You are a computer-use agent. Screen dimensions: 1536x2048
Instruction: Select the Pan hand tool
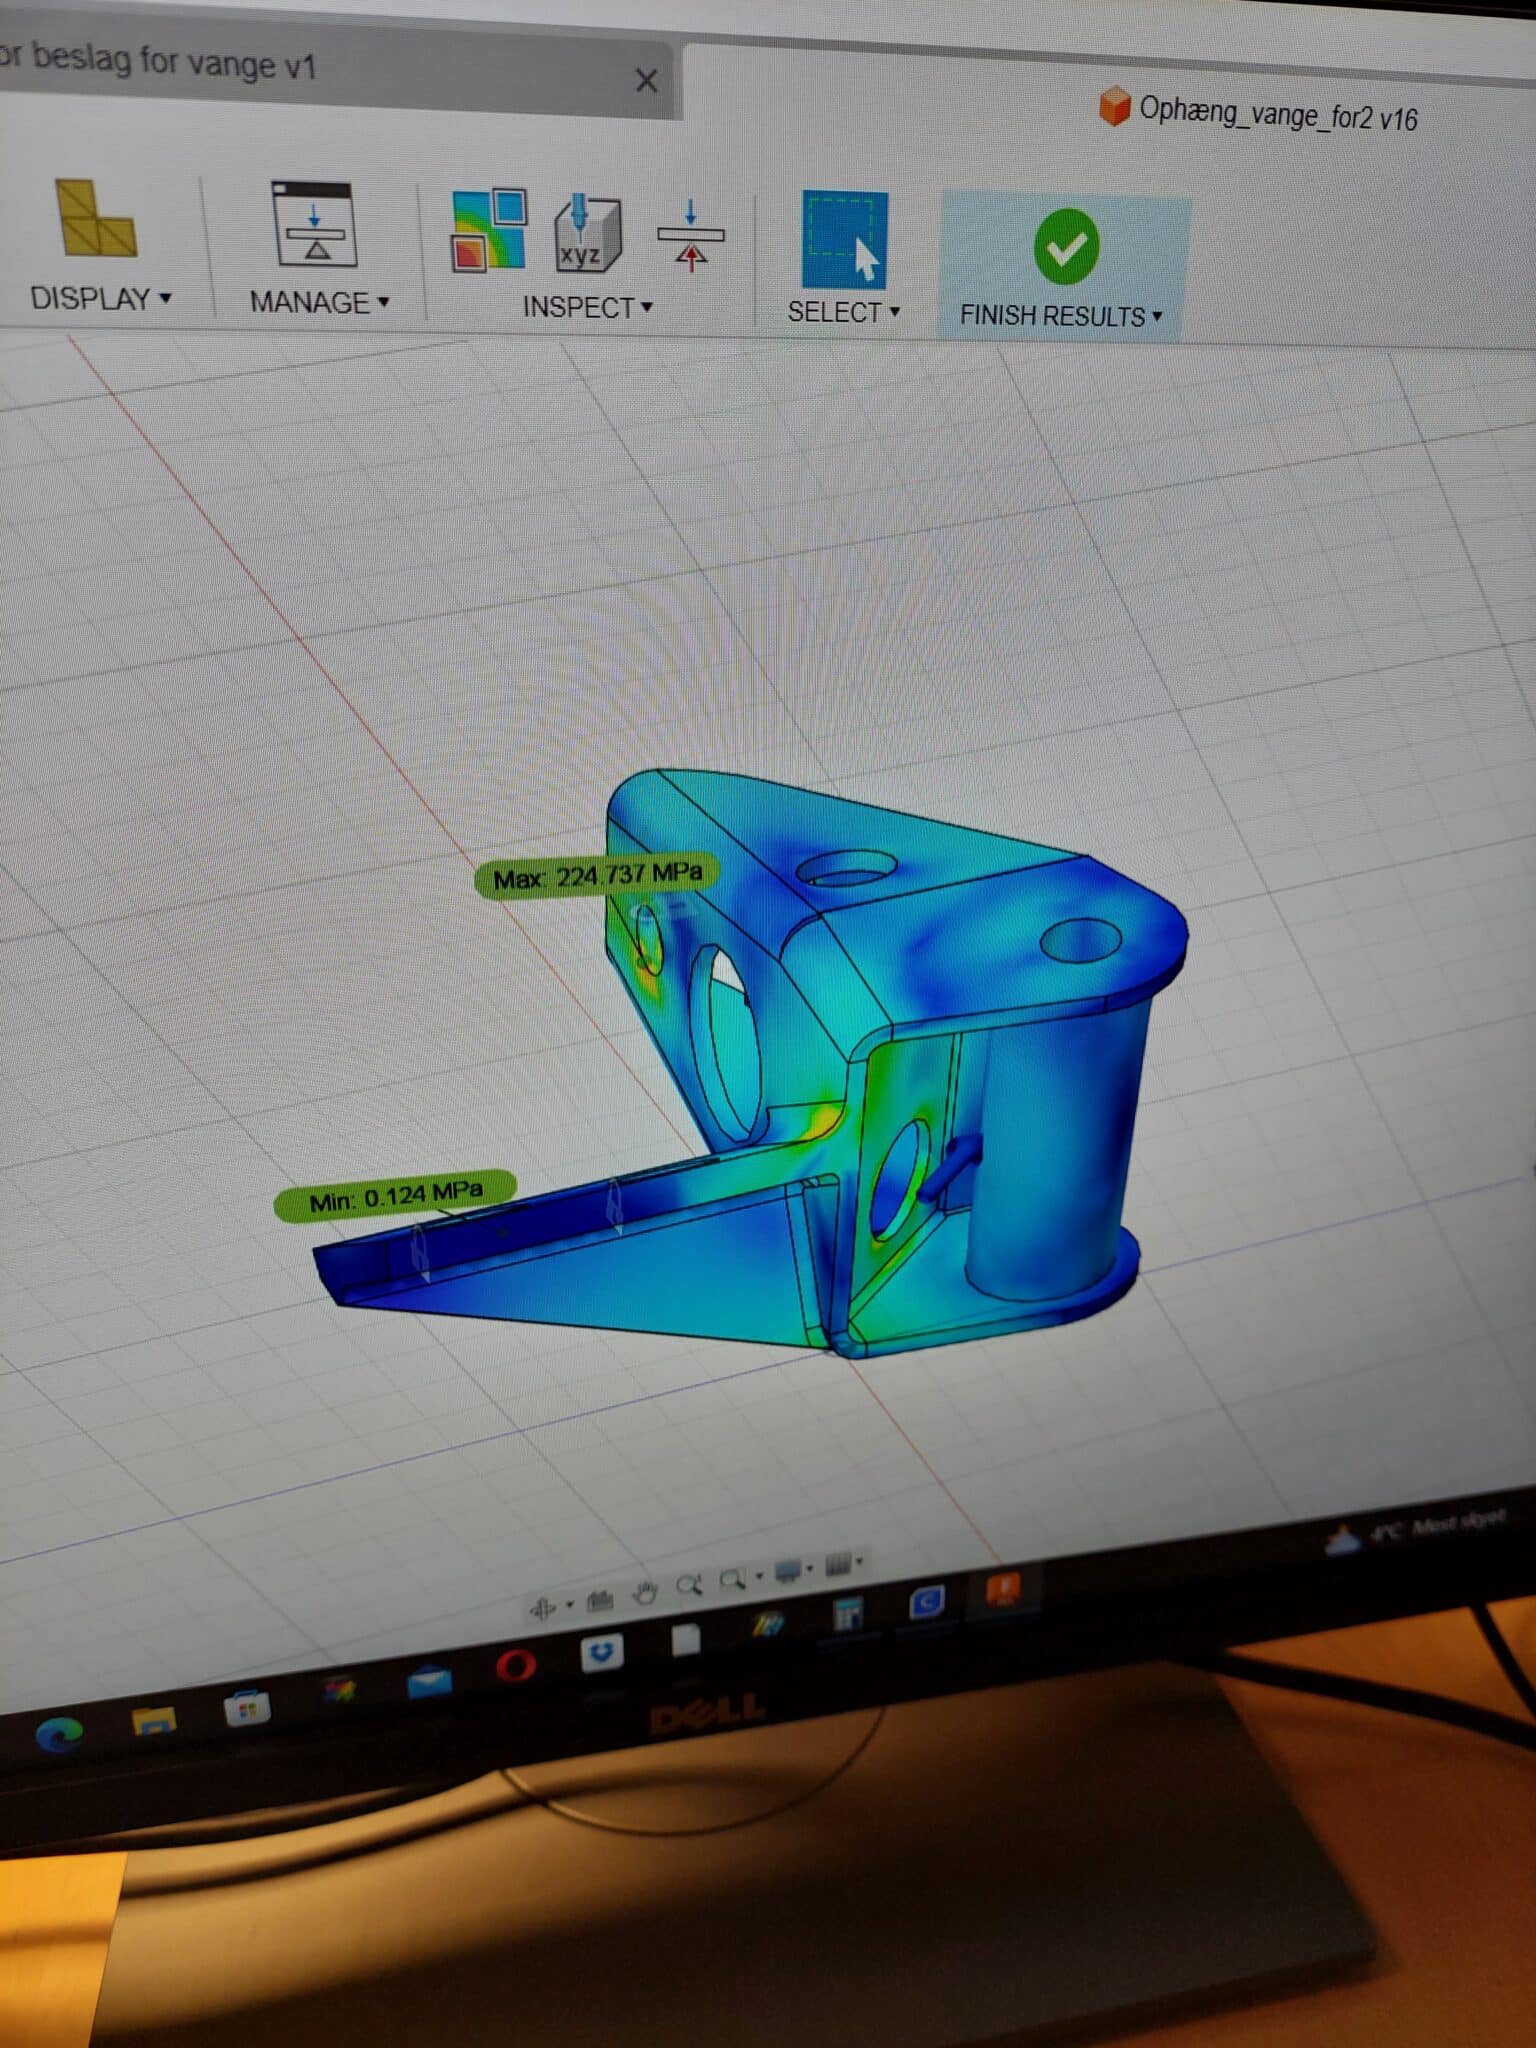[645, 1591]
